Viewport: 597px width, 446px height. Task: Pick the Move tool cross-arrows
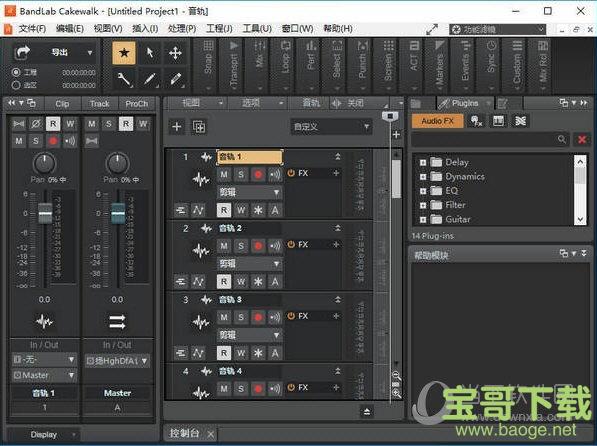tap(175, 53)
